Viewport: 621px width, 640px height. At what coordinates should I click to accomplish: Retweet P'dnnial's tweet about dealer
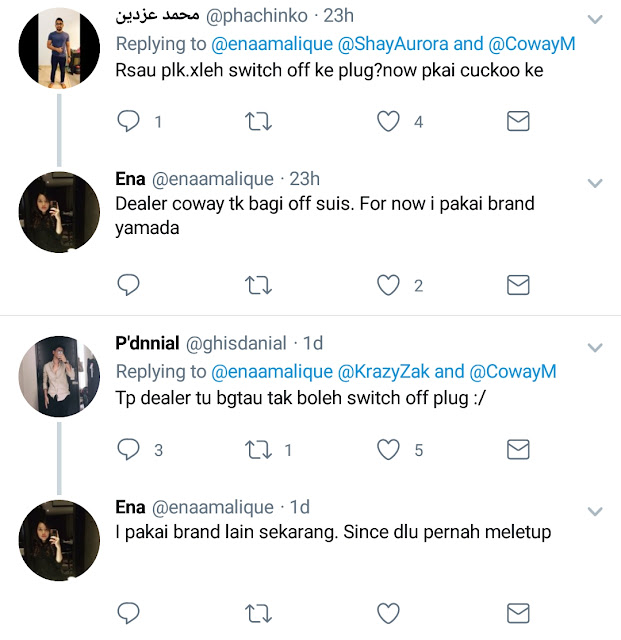258,449
